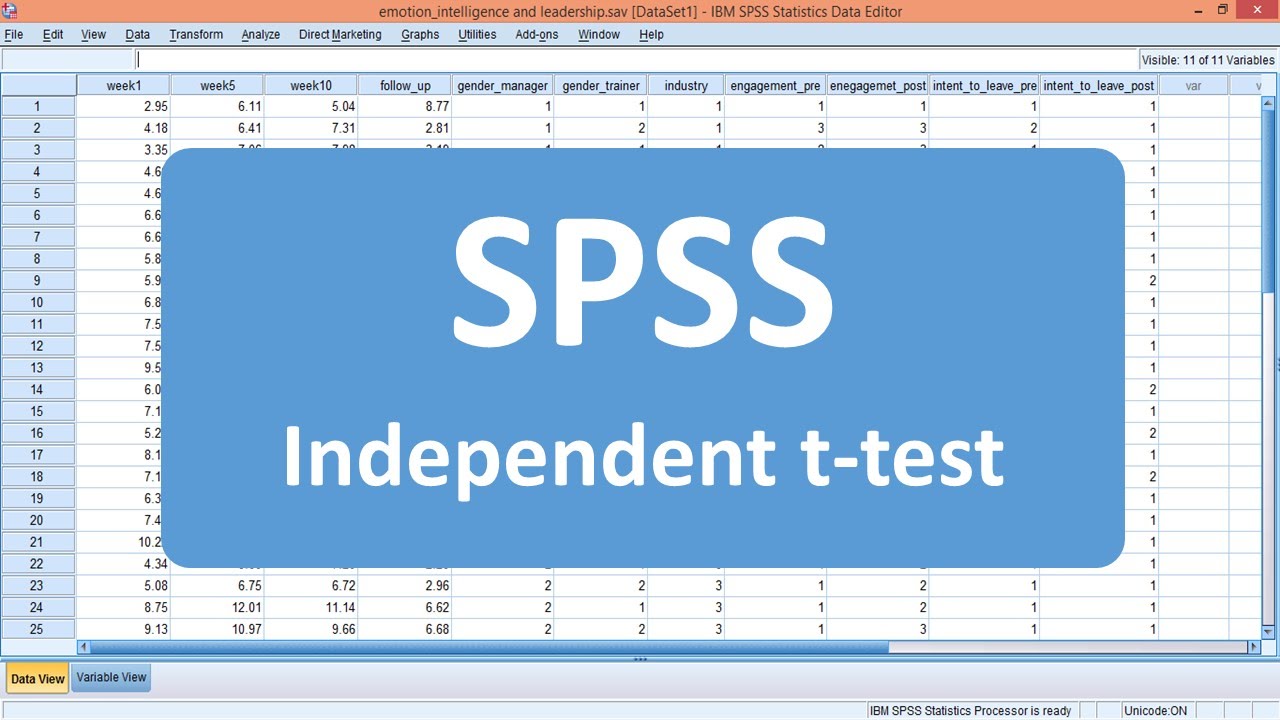This screenshot has width=1280, height=720.
Task: Select row header 12
Action: pos(38,346)
